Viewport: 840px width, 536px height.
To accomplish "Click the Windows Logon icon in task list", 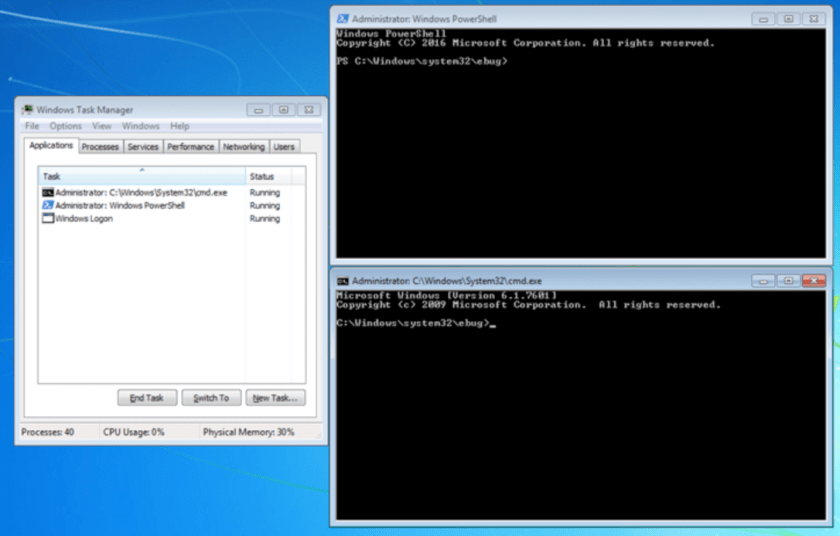I will click(47, 218).
